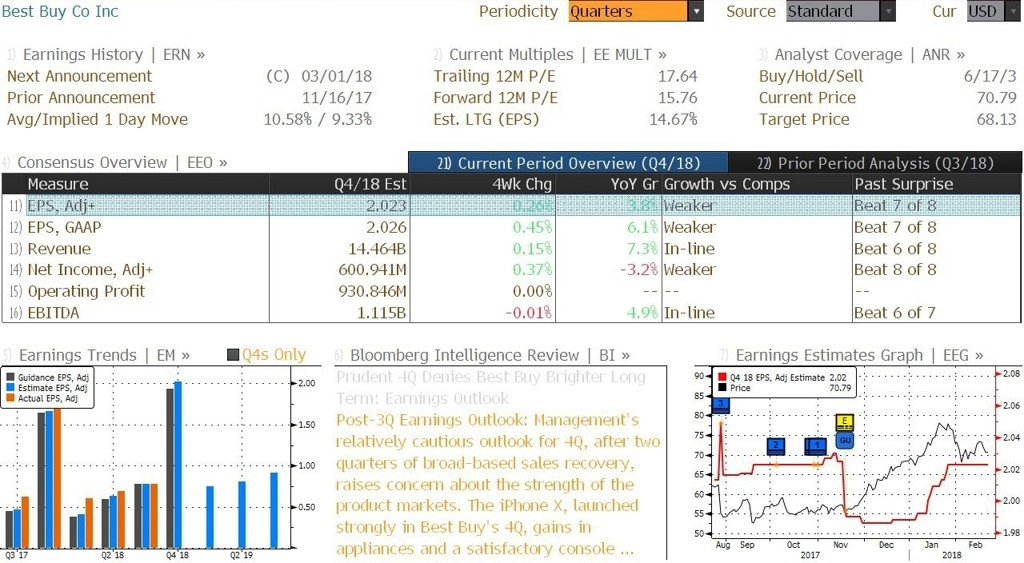
Task: Switch to Current Period Overview (Q4/18) tab
Action: pos(568,163)
